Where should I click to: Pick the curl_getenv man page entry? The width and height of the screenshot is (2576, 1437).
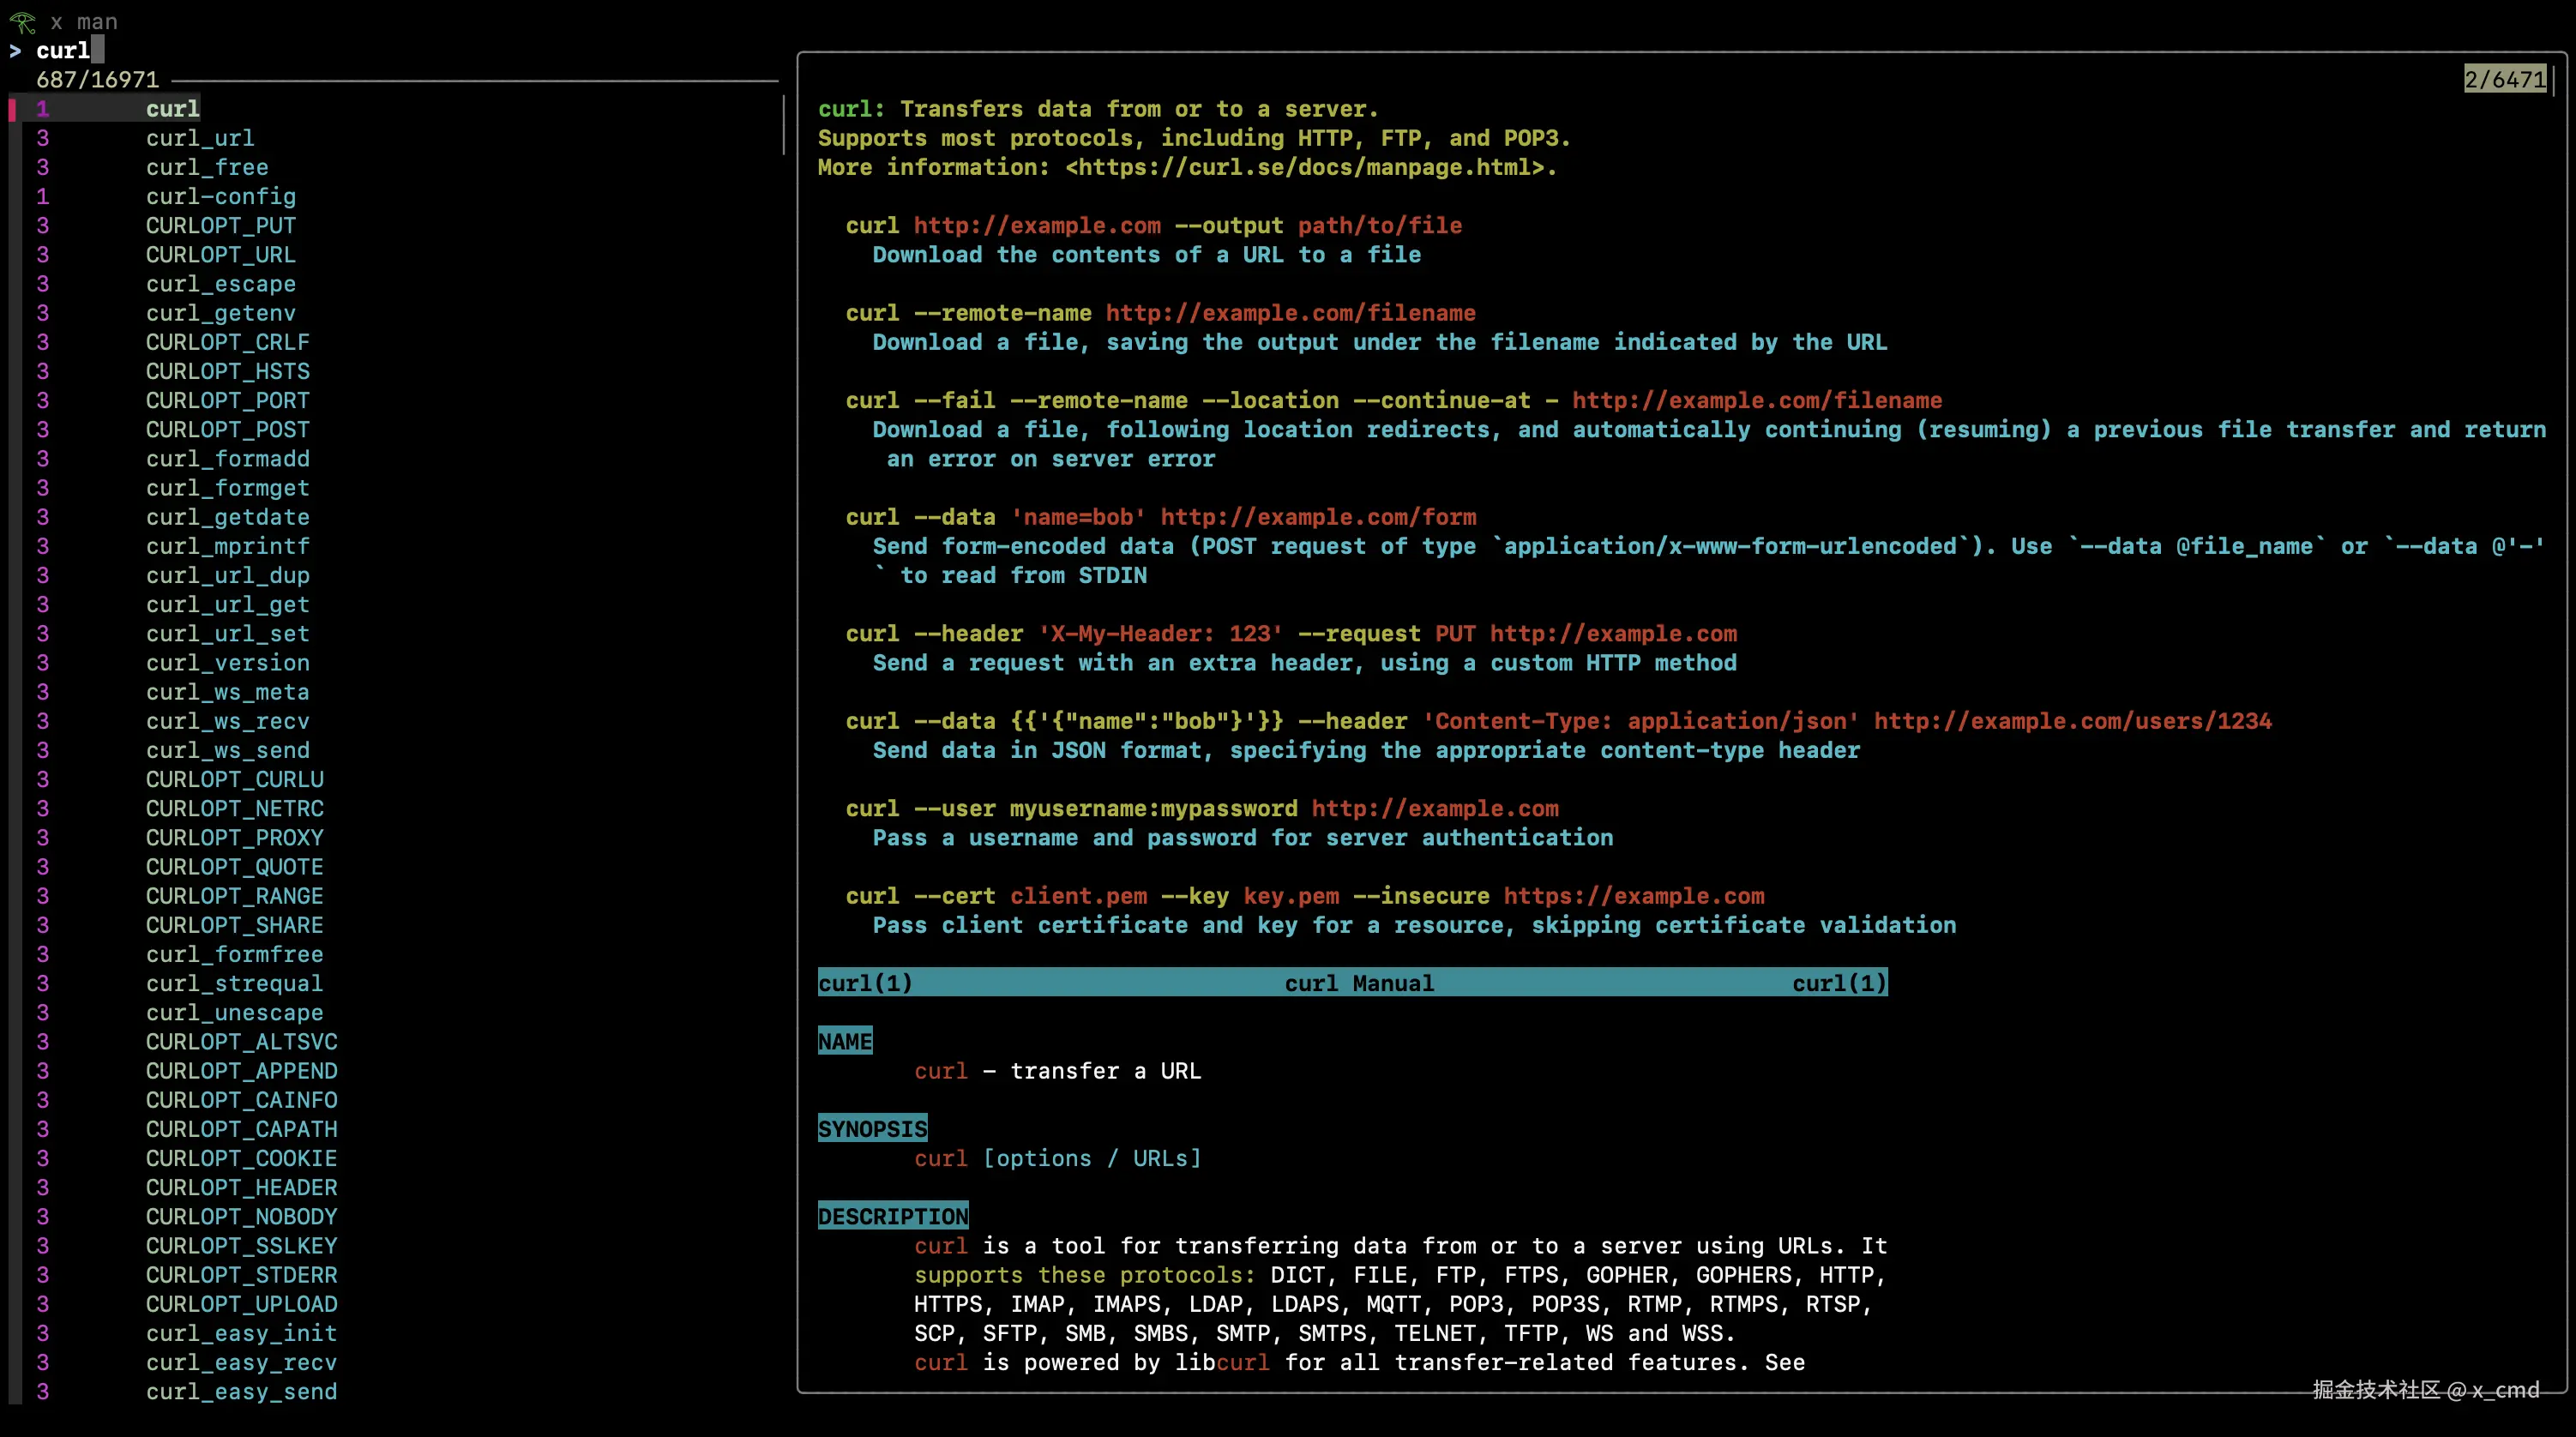click(220, 313)
